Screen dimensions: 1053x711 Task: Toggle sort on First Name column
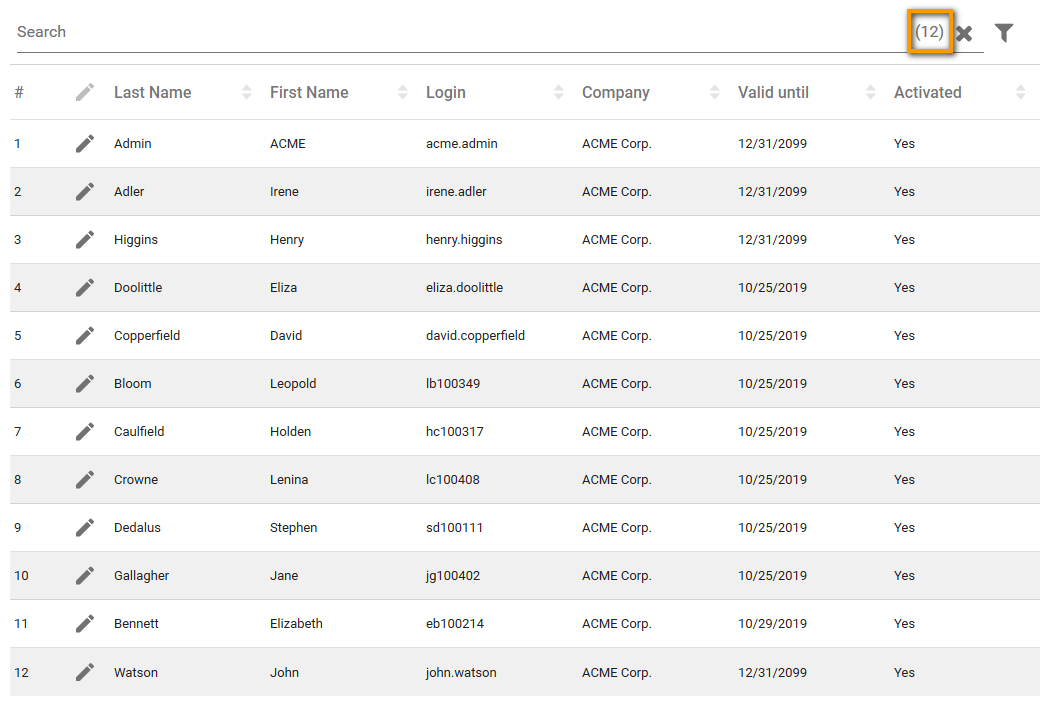403,93
